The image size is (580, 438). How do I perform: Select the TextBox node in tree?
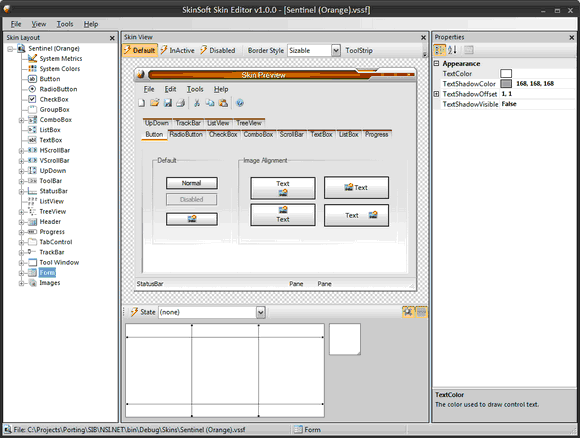click(51, 140)
